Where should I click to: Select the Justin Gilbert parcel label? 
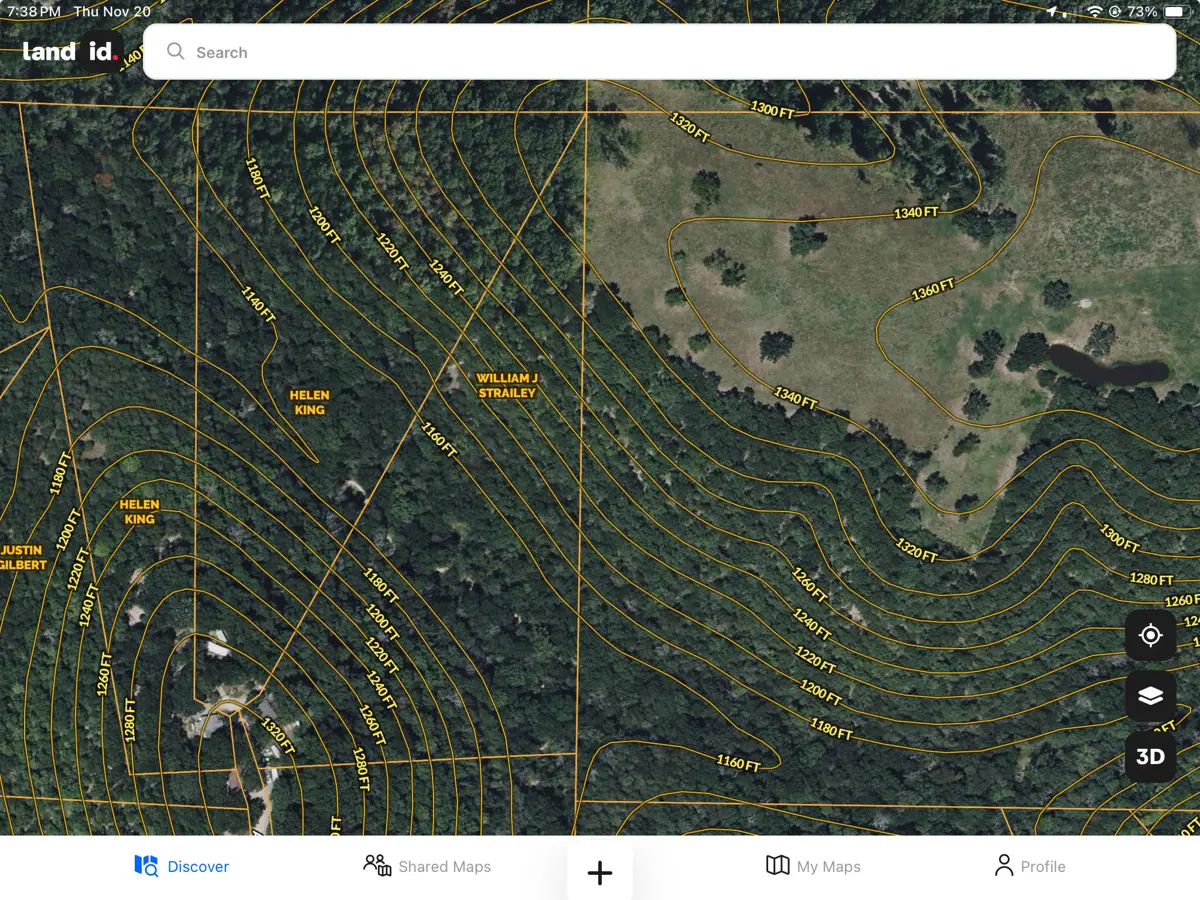coord(22,557)
